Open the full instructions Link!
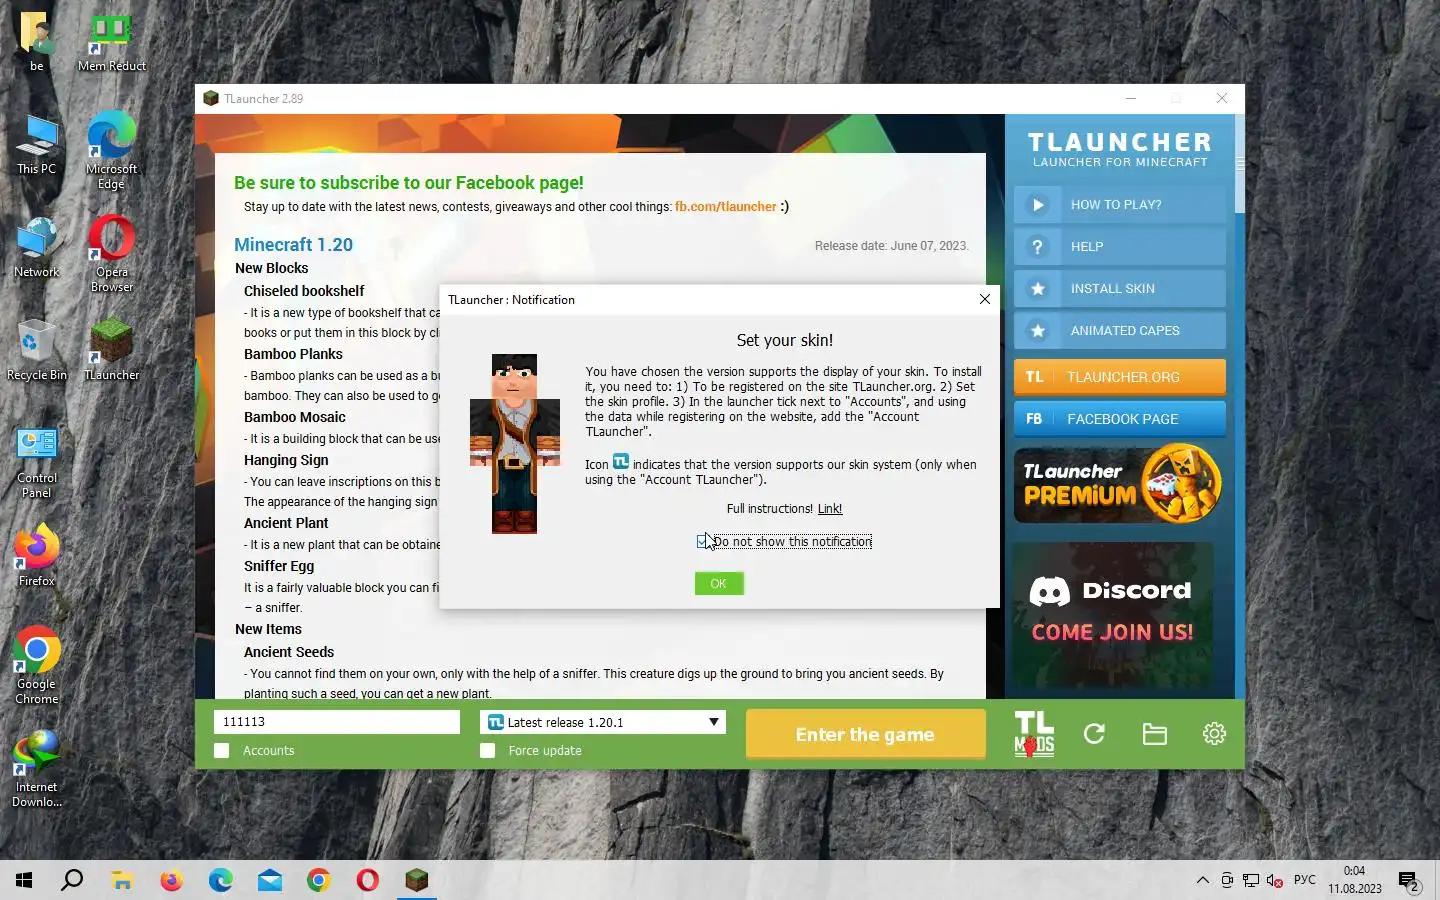 (830, 509)
